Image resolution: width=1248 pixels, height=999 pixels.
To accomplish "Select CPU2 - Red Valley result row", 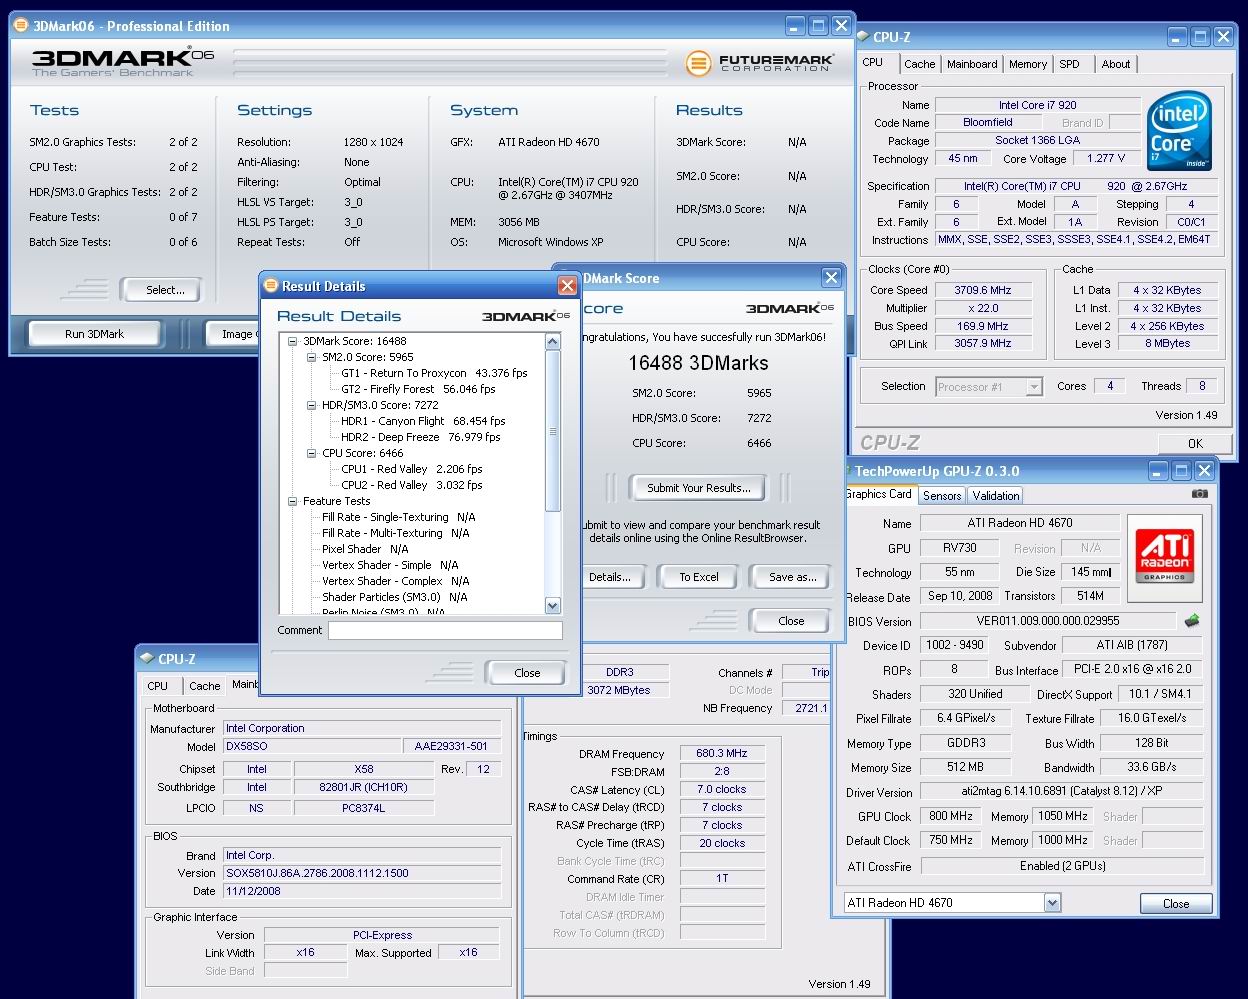I will [411, 485].
